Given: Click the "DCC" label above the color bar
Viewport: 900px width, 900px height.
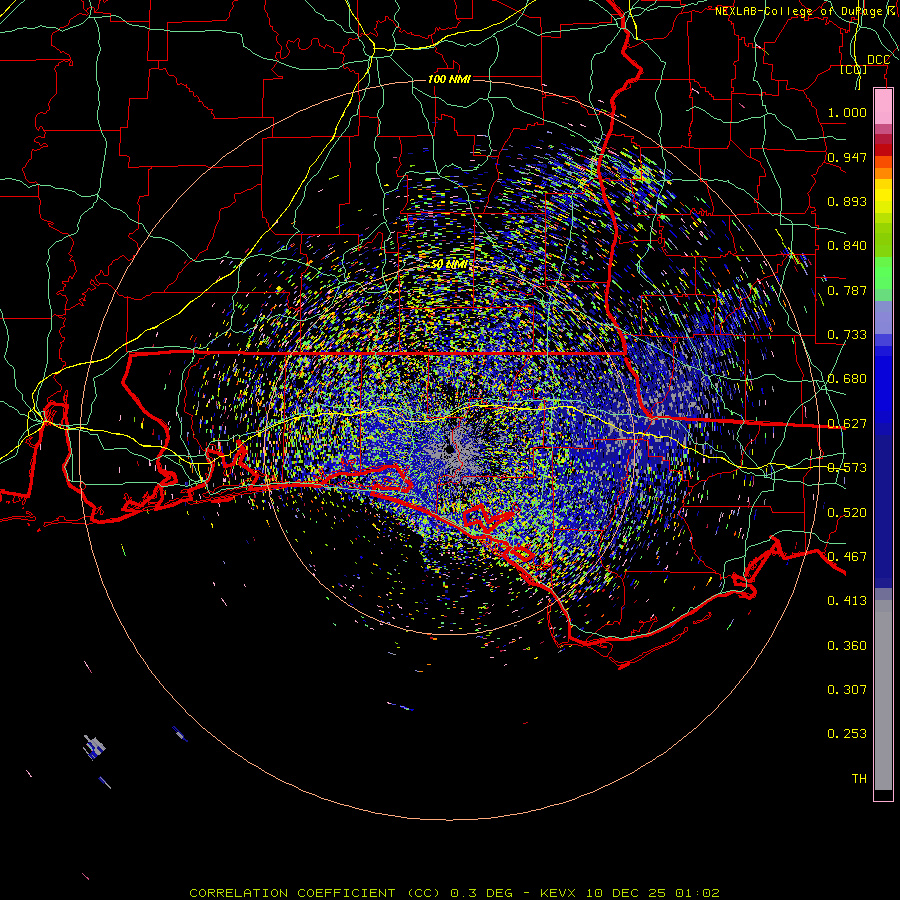Looking at the screenshot, I should 878,60.
